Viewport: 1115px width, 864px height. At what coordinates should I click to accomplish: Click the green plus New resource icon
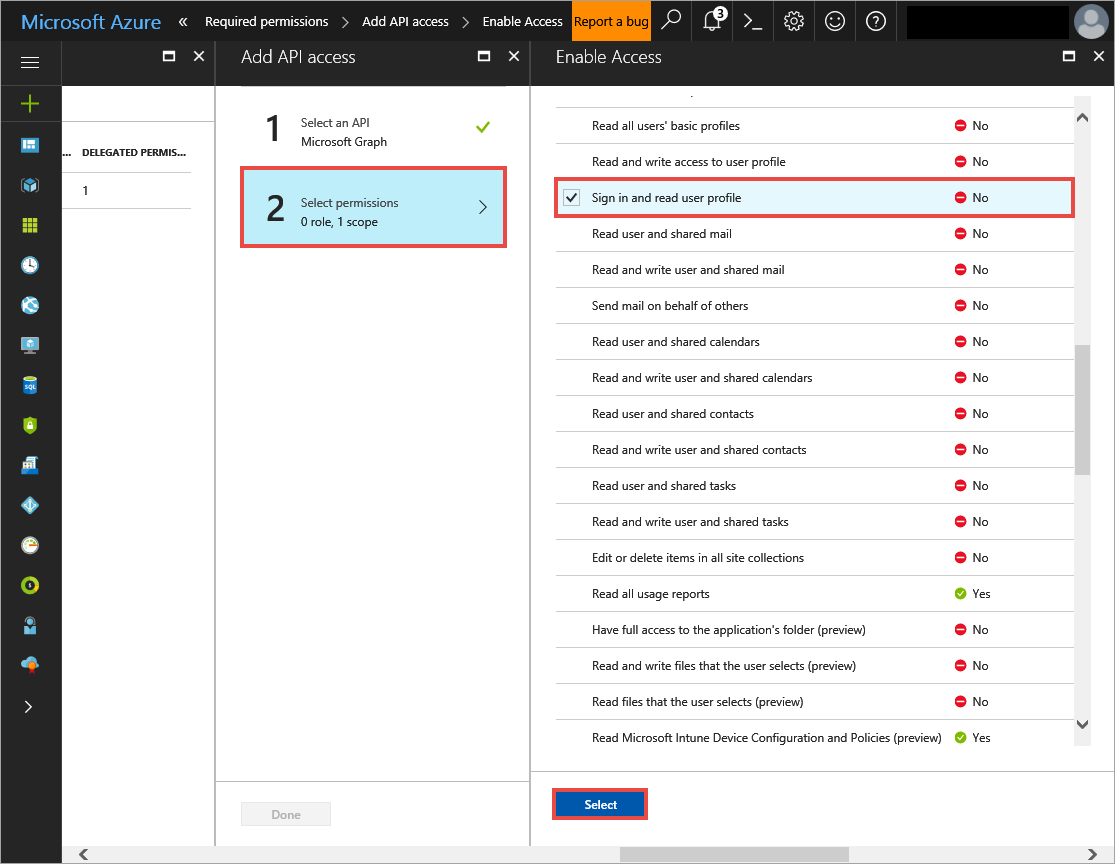pos(30,103)
